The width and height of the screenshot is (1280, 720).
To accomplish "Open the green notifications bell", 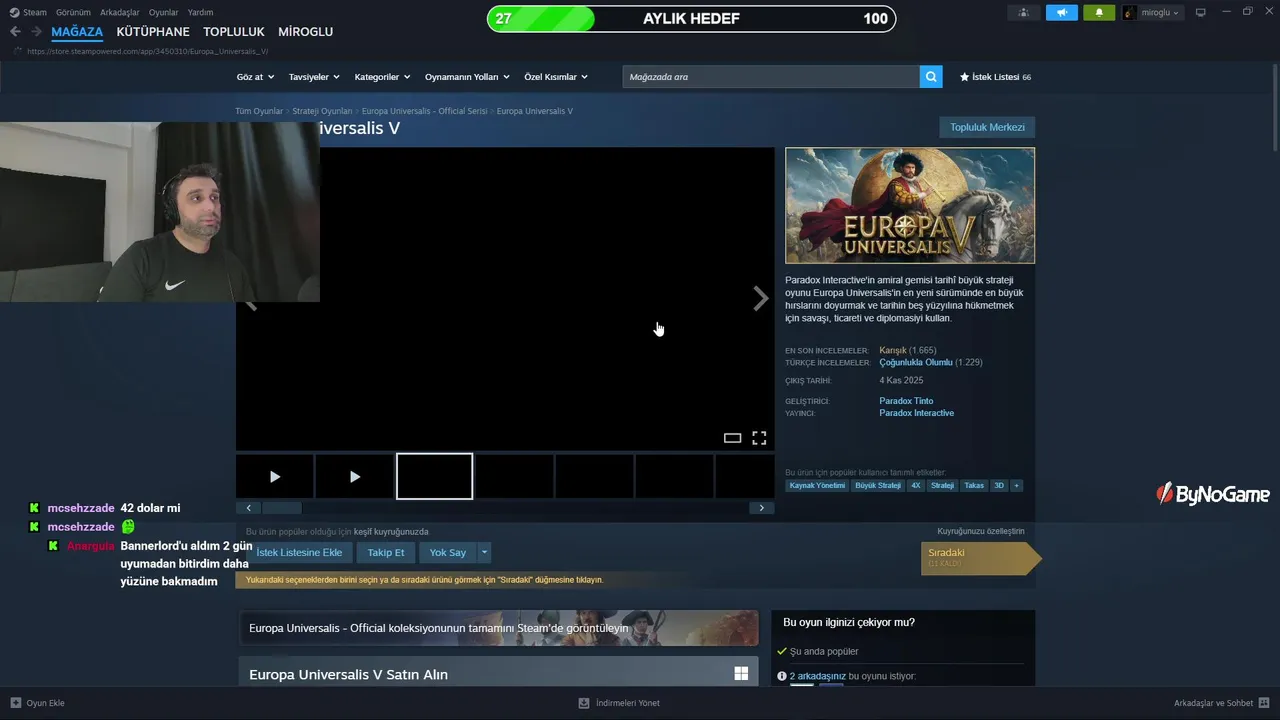I will (x=1099, y=12).
